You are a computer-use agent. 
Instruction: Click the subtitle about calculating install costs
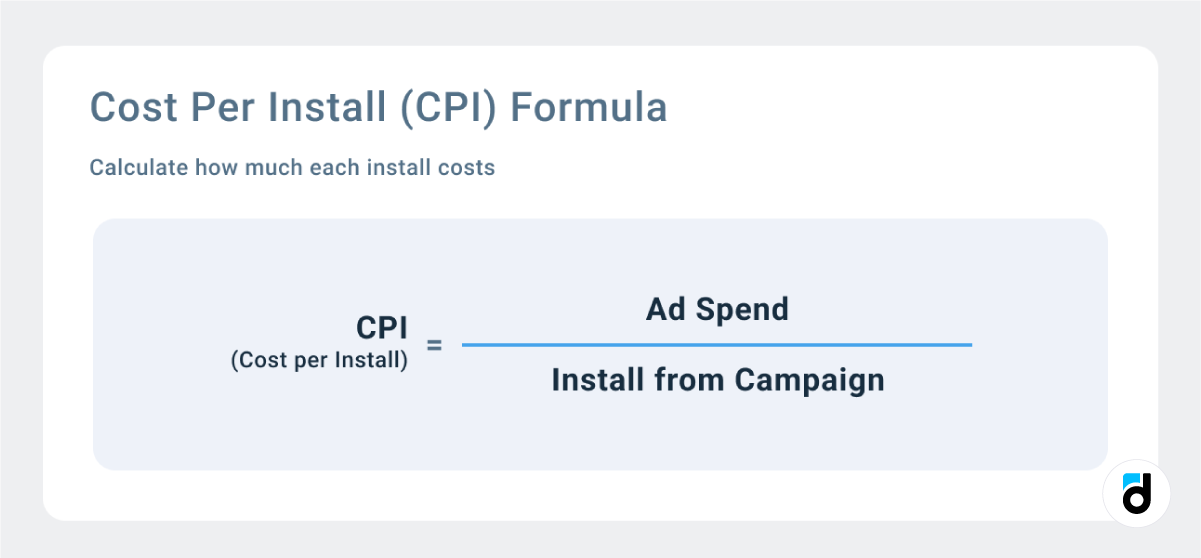coord(292,167)
